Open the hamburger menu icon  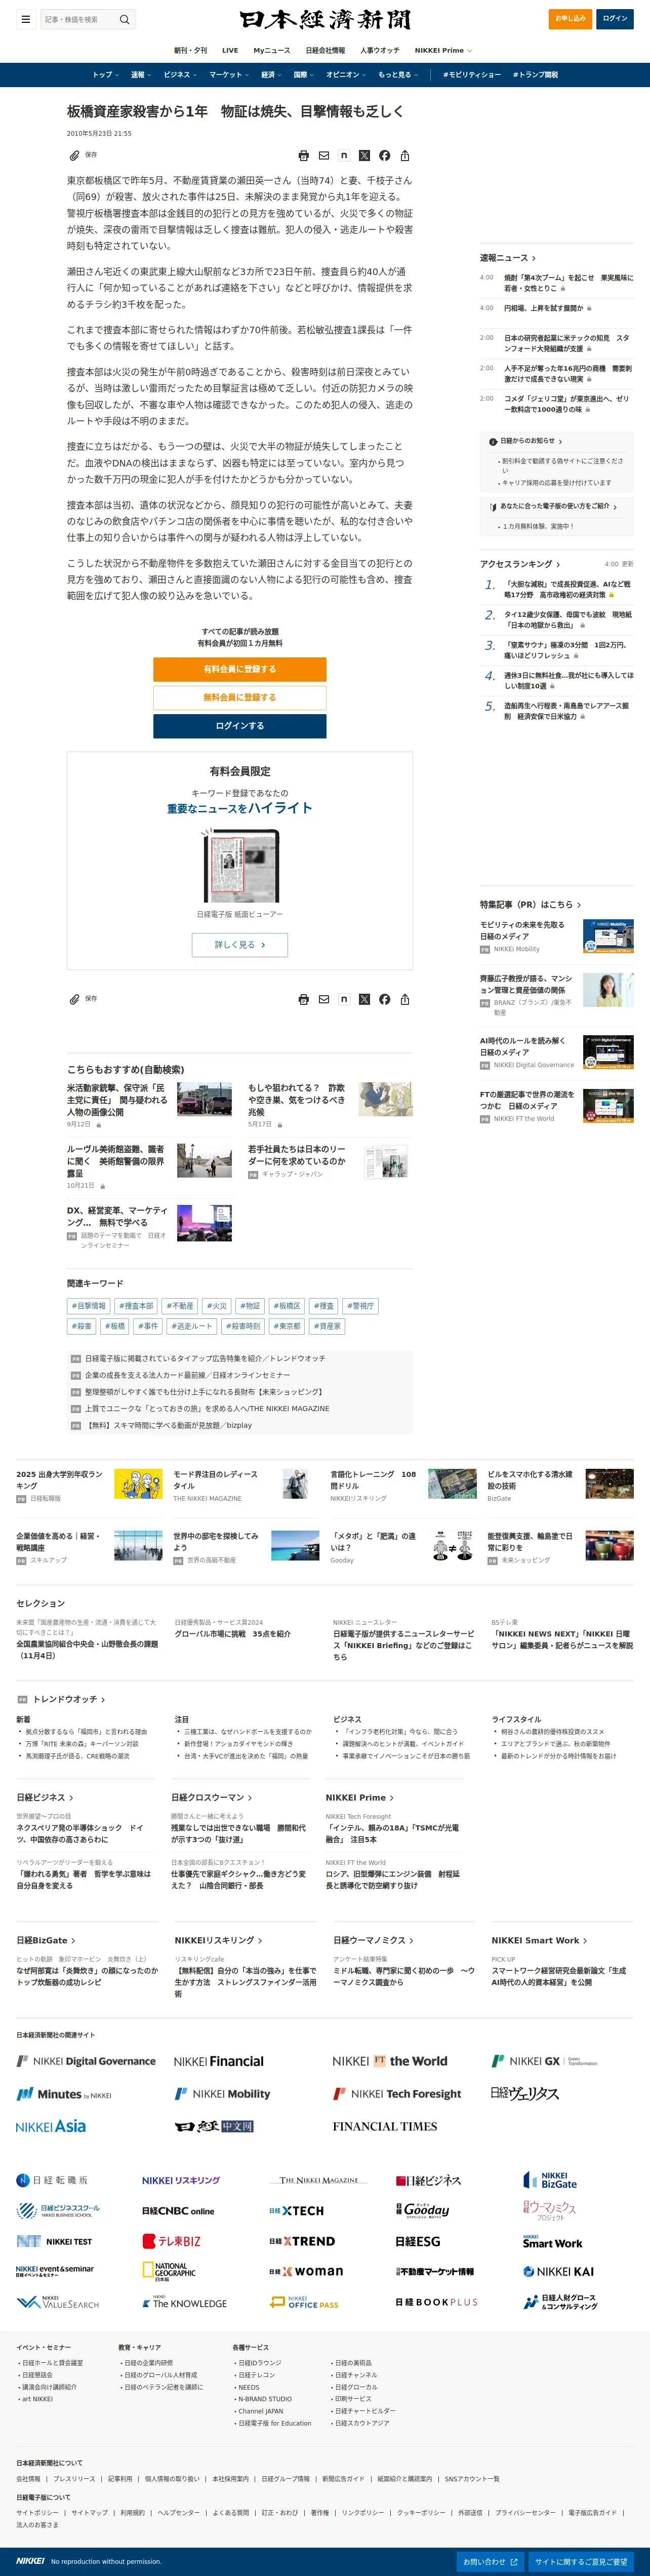[x=26, y=19]
